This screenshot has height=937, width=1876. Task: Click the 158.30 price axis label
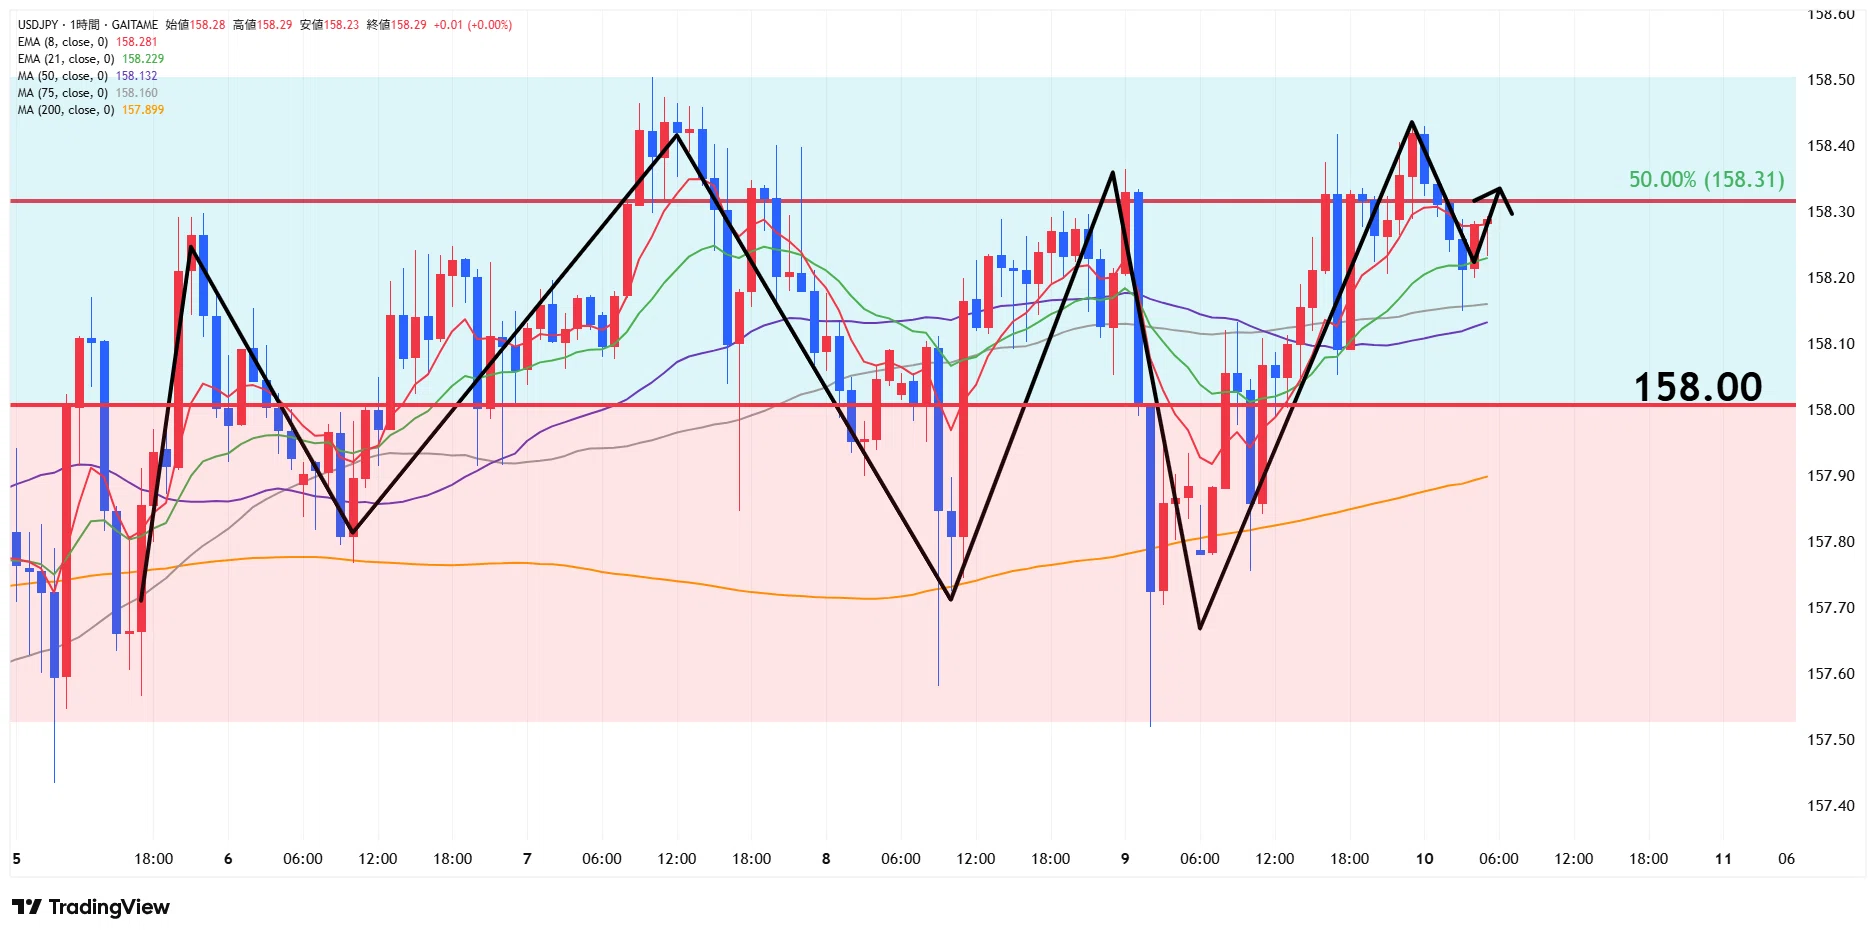[1830, 212]
